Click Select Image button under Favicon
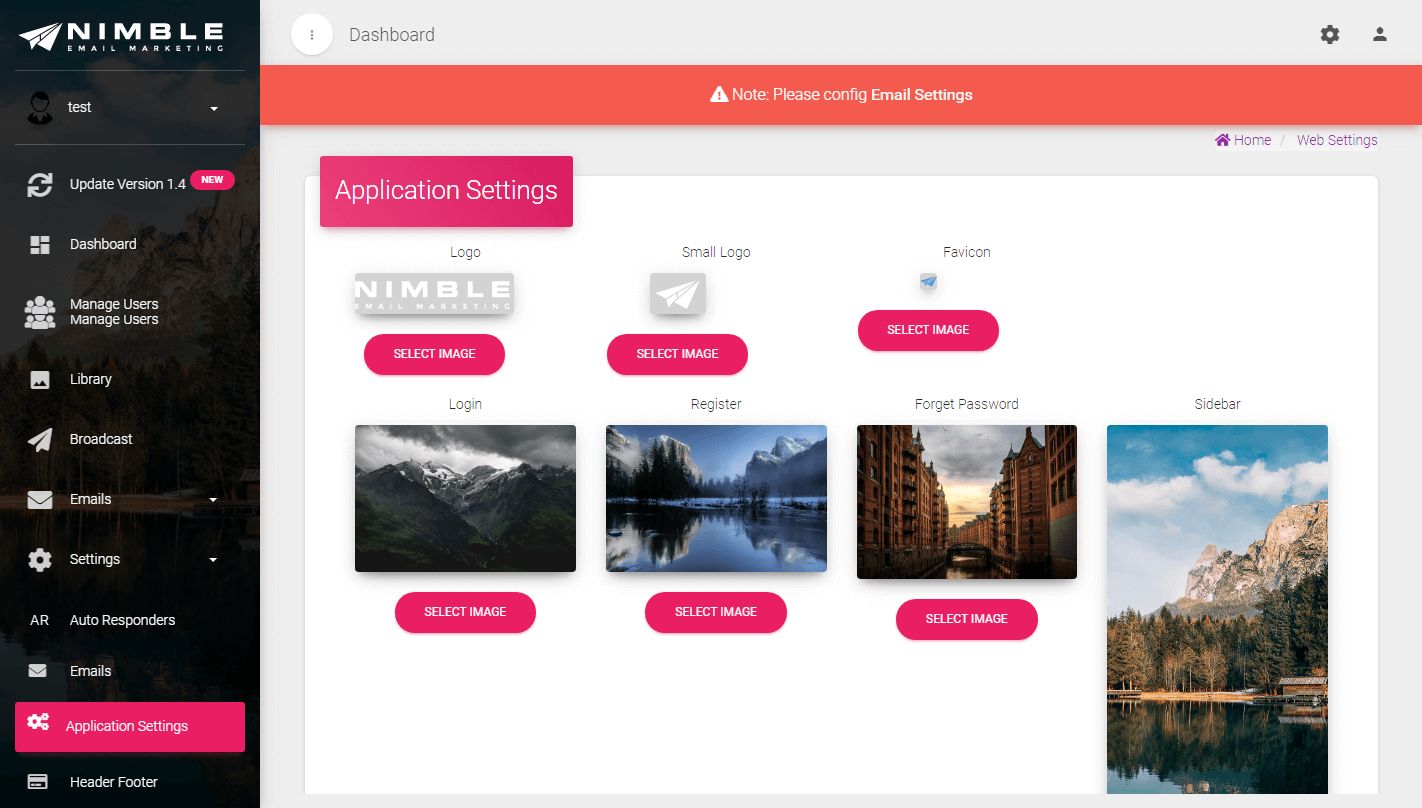1422x808 pixels. (x=928, y=330)
